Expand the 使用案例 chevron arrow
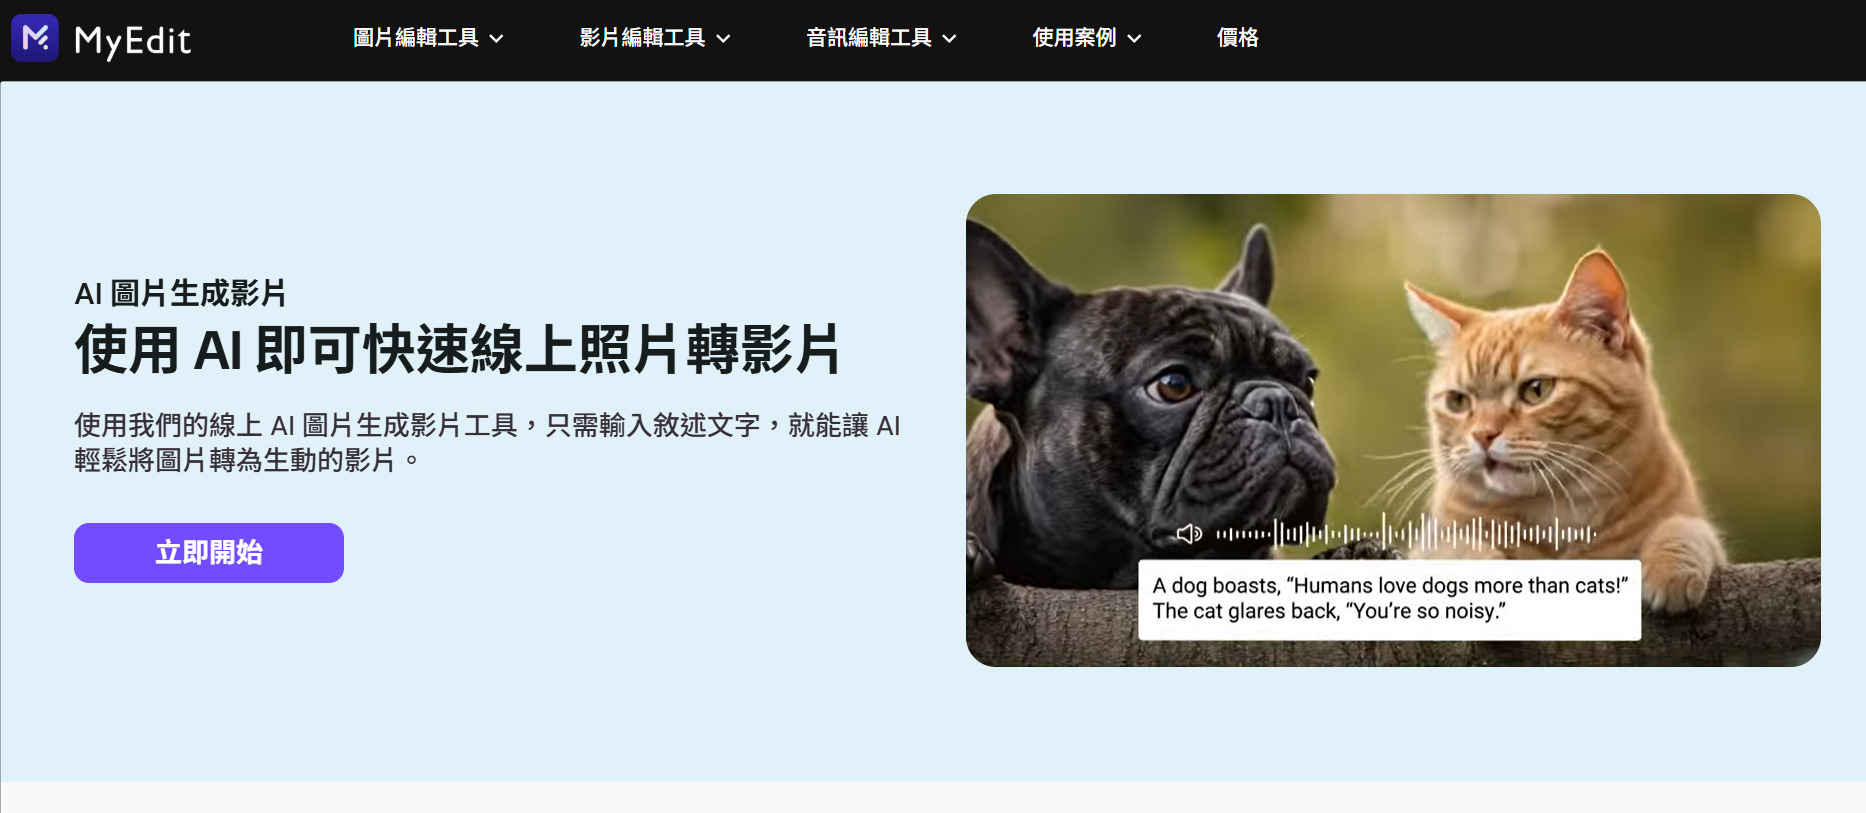Viewport: 1866px width, 813px height. point(1134,39)
